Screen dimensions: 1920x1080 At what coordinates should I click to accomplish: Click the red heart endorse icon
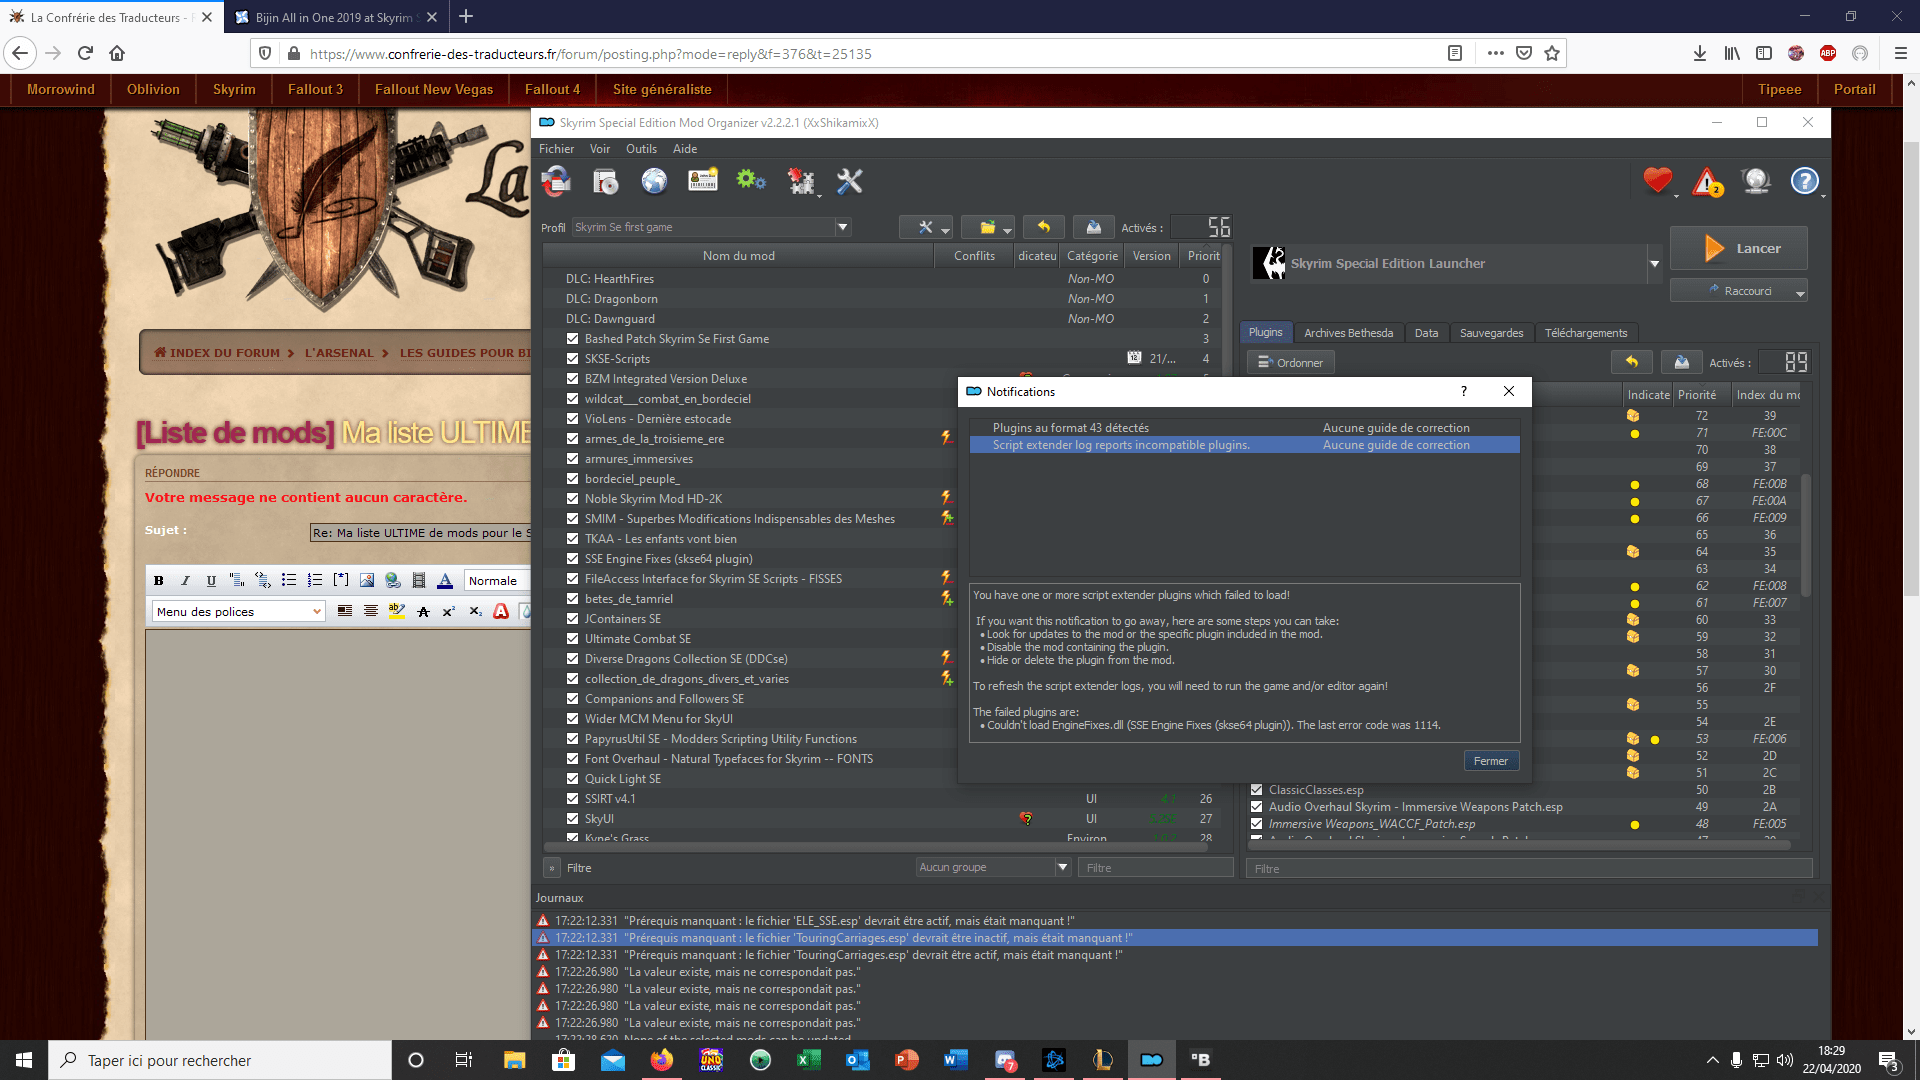click(x=1657, y=181)
